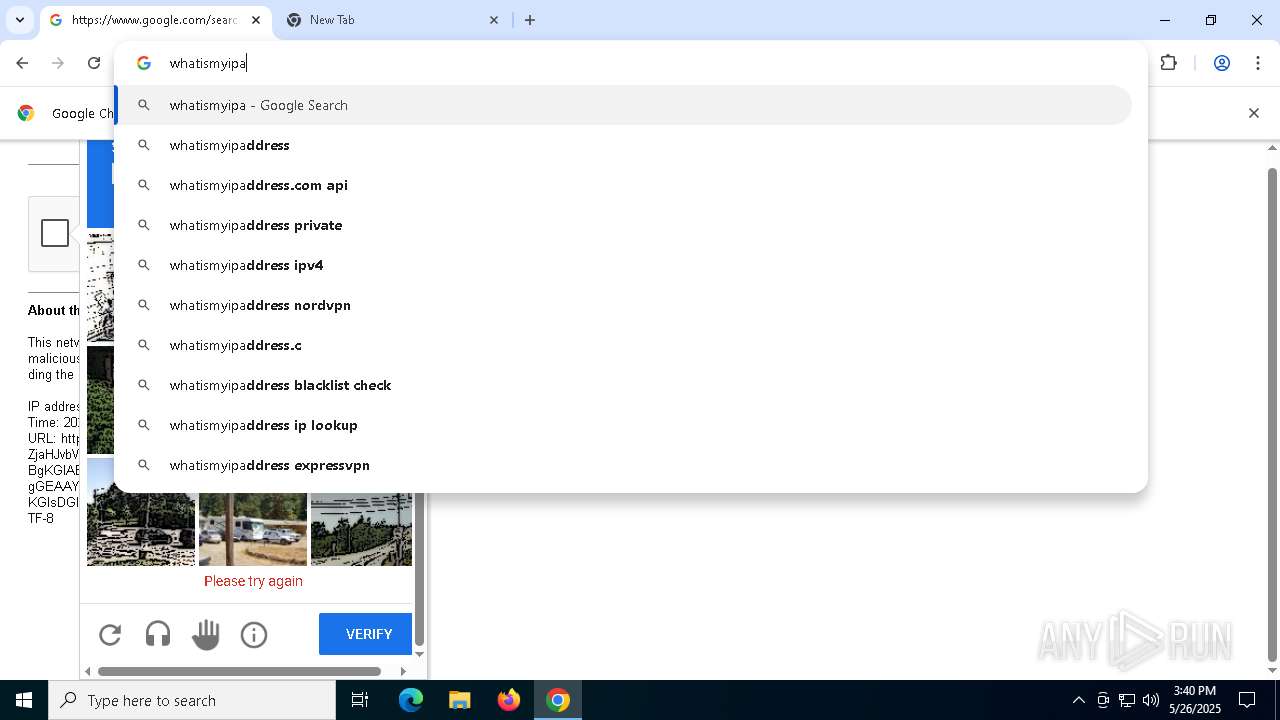Image resolution: width=1280 pixels, height=720 pixels.
Task: Click the Chrome taskbar icon
Action: coord(558,700)
